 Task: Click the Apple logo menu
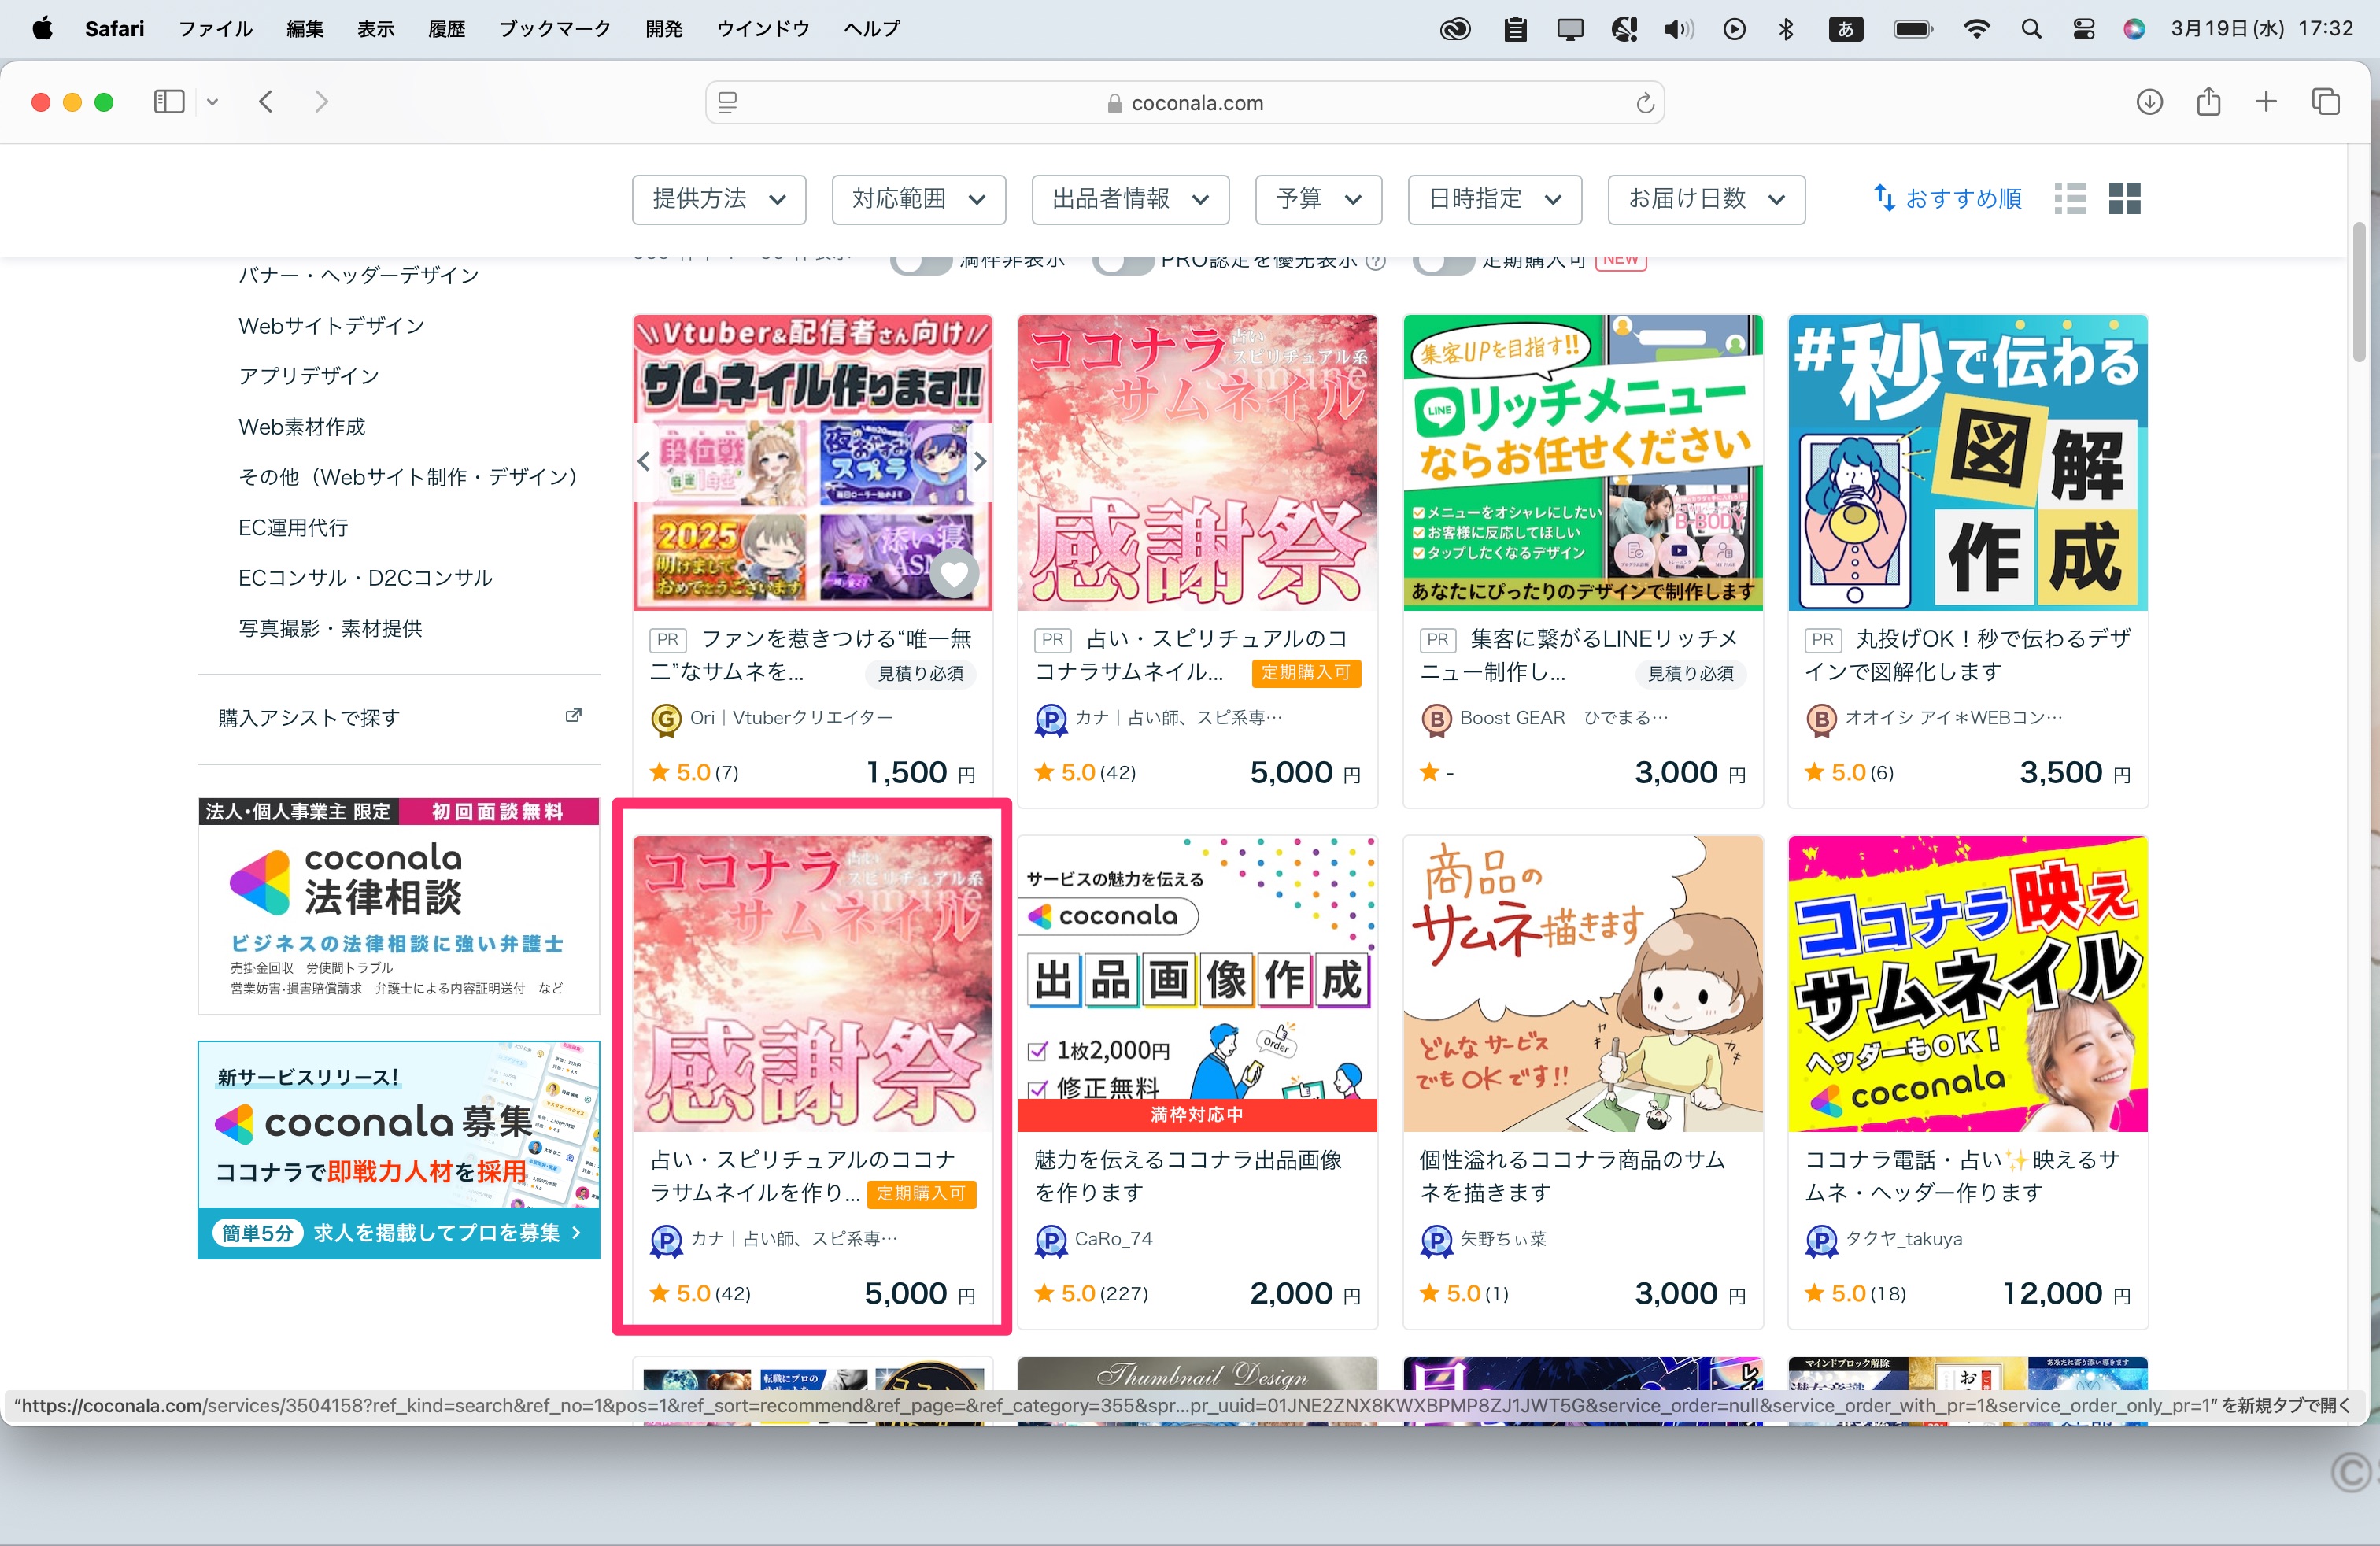coord(42,28)
